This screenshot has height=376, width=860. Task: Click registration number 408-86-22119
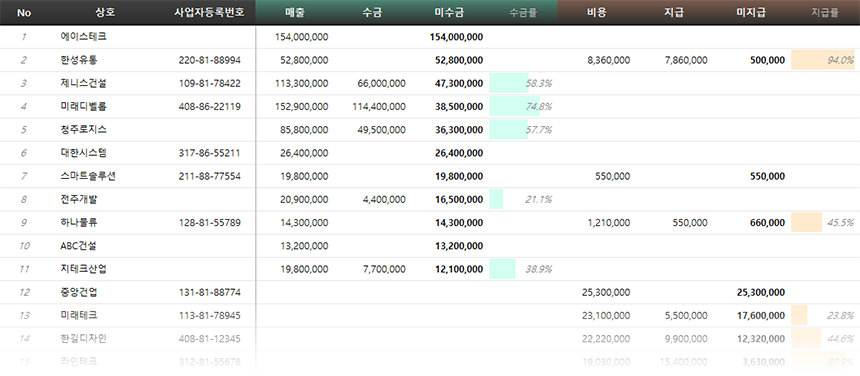coord(210,106)
